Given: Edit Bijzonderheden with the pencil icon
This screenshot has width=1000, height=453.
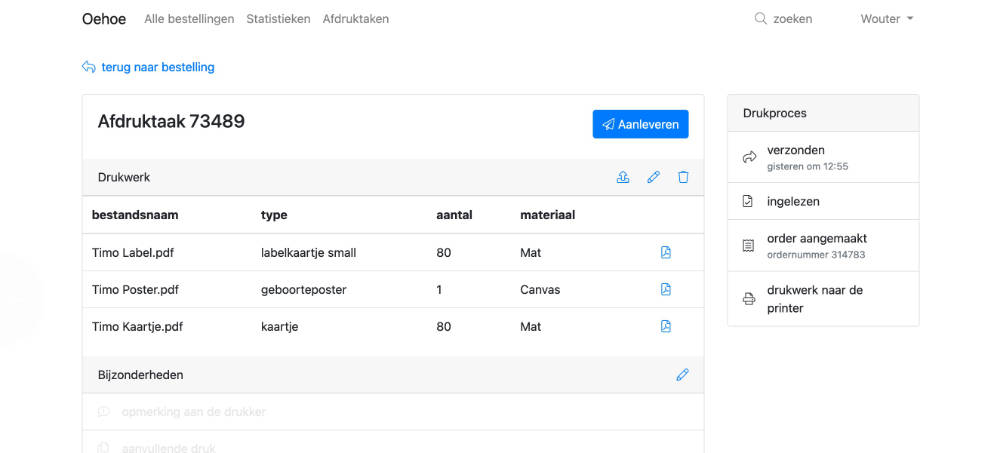Looking at the screenshot, I should pos(683,375).
